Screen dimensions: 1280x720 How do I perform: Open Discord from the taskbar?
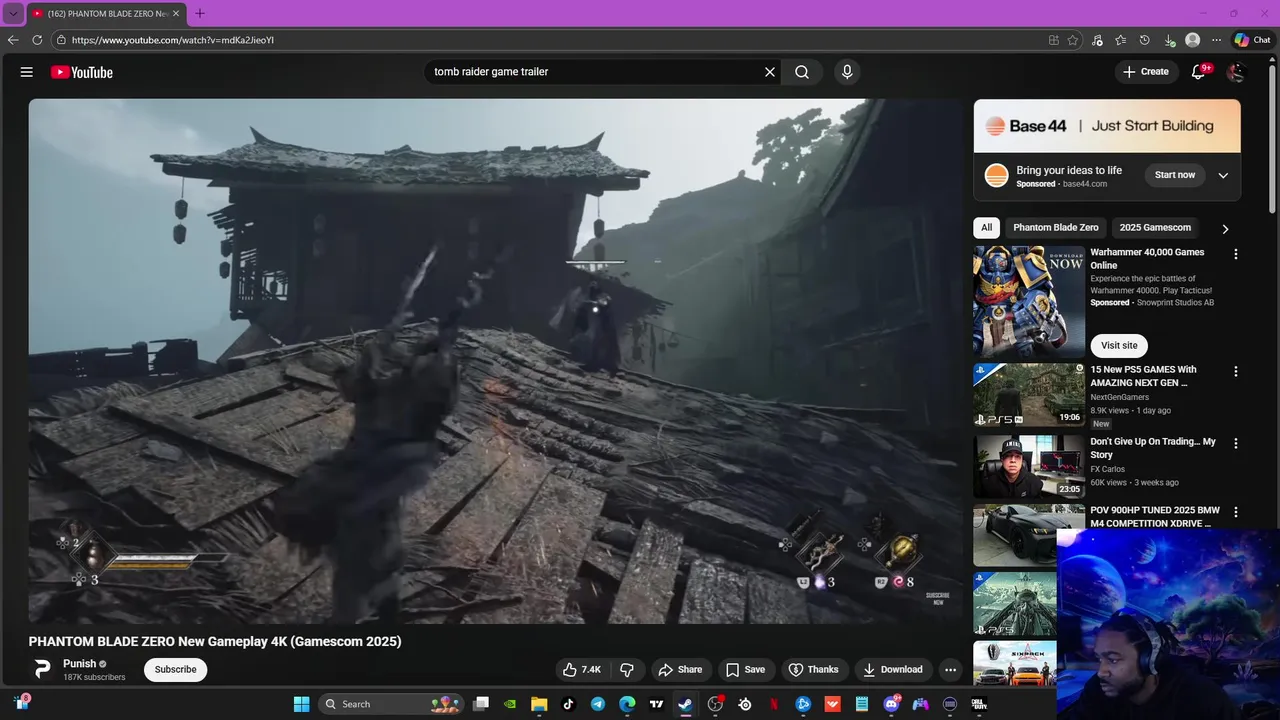pos(891,704)
